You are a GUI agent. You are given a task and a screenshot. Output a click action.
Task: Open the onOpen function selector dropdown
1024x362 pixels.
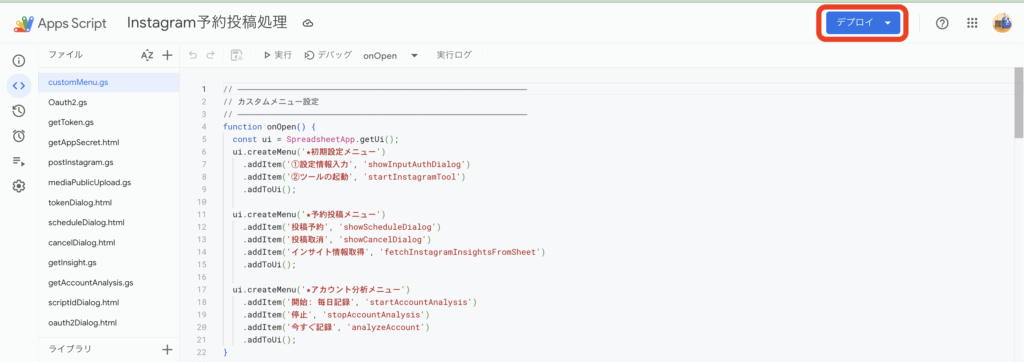[x=390, y=56]
